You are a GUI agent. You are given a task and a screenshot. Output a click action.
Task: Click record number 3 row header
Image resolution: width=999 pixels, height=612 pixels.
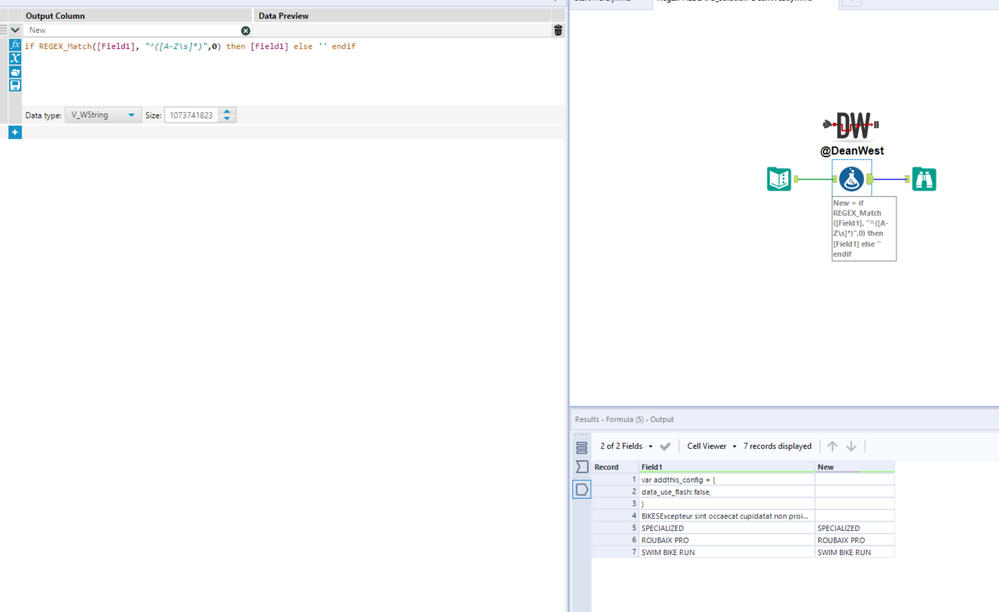coord(615,504)
